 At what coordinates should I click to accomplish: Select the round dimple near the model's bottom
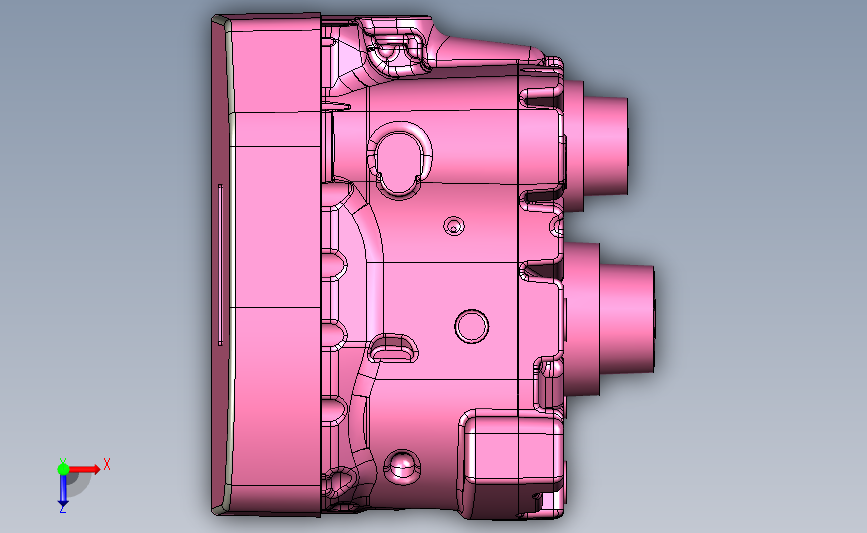point(402,467)
